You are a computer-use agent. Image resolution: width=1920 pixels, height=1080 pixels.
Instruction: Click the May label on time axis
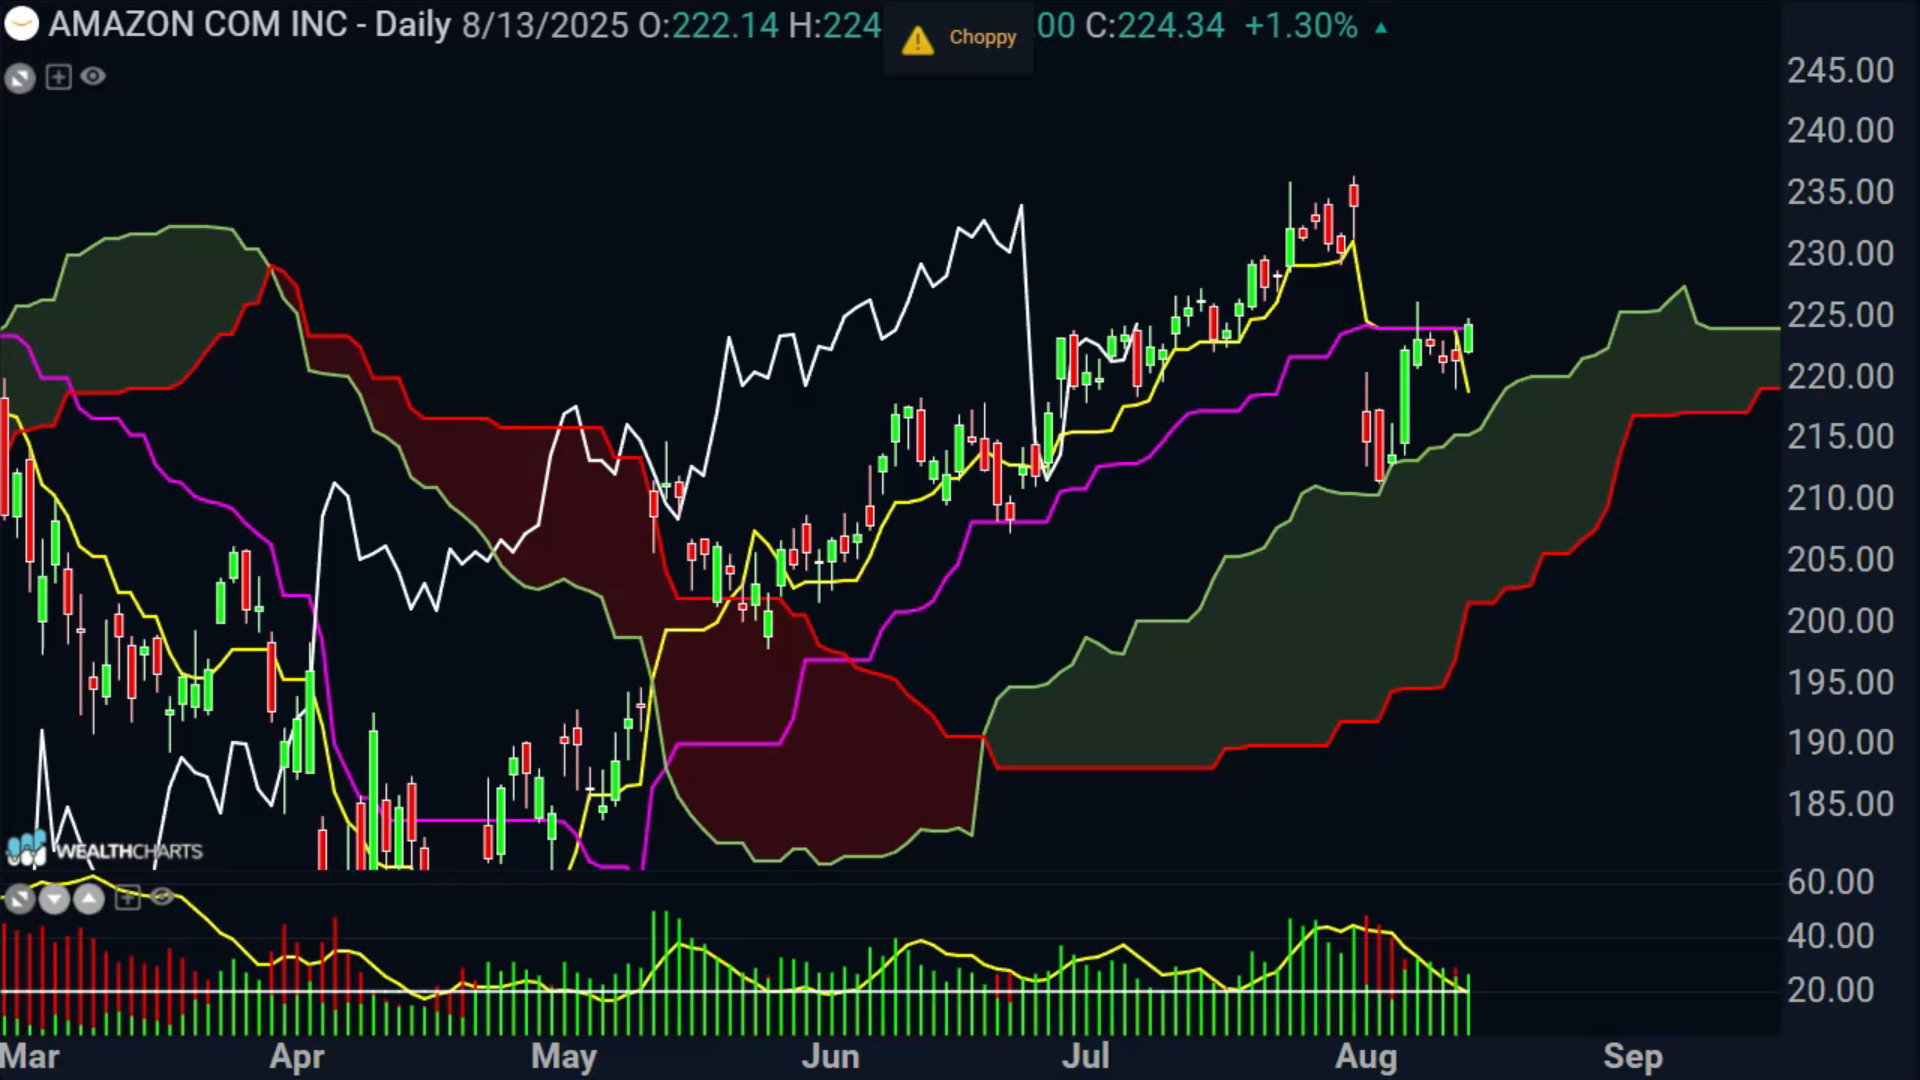(x=564, y=1056)
